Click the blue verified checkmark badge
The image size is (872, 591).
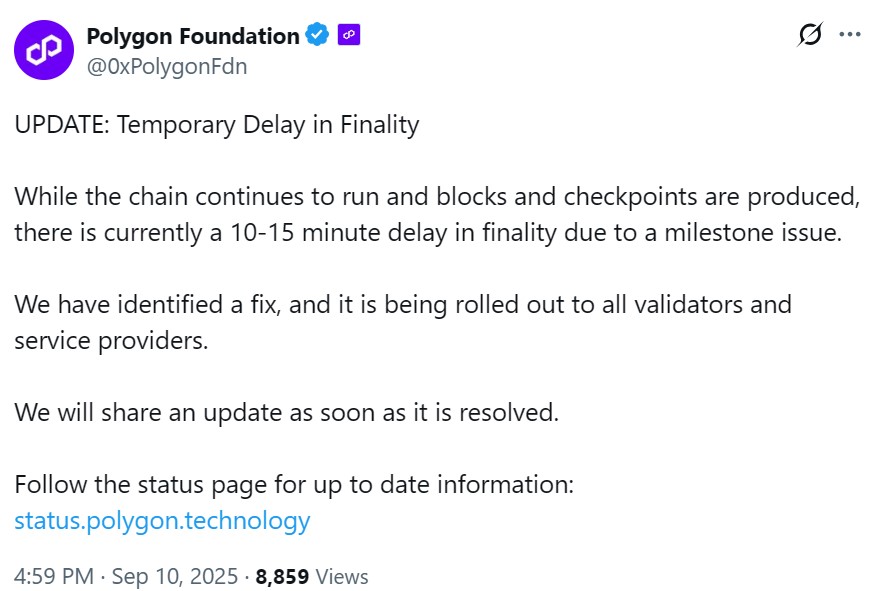318,36
